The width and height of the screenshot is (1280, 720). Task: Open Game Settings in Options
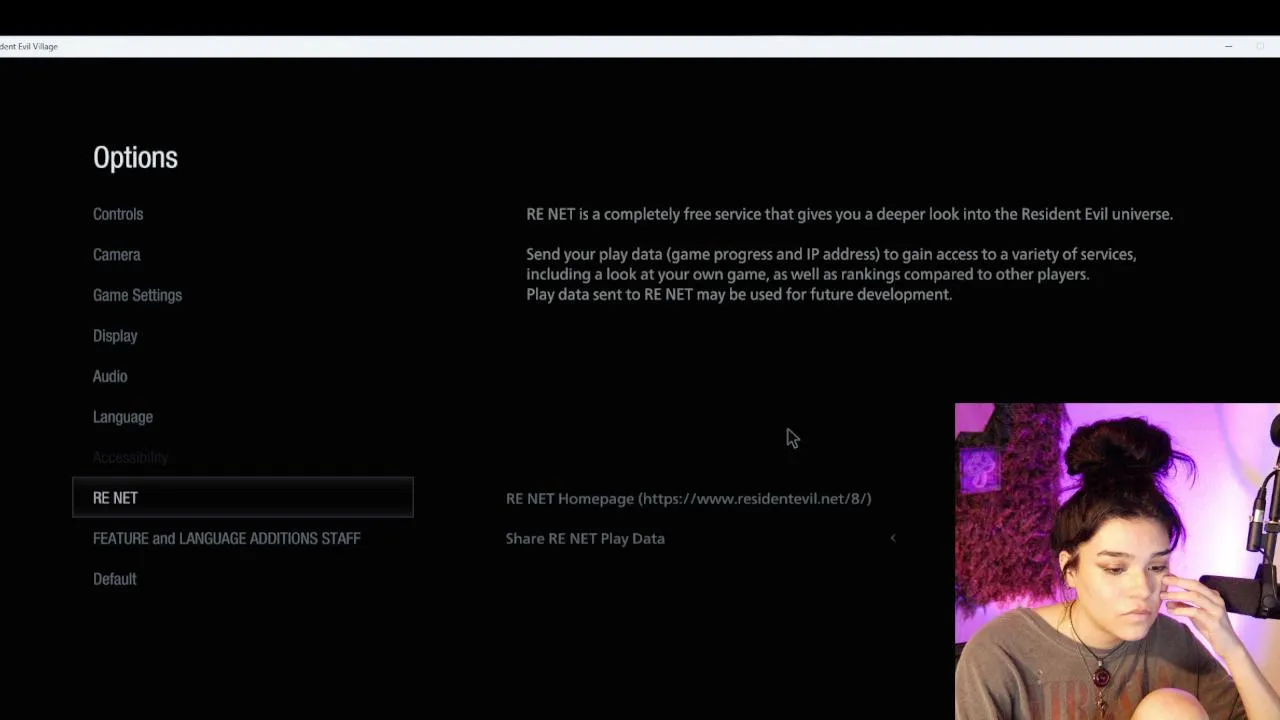(x=137, y=295)
